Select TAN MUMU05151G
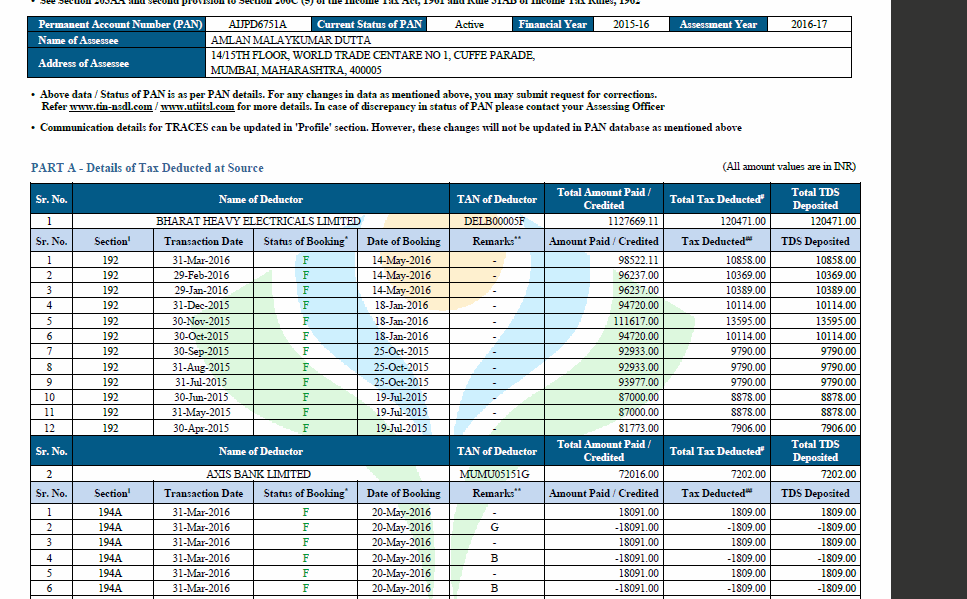 495,474
